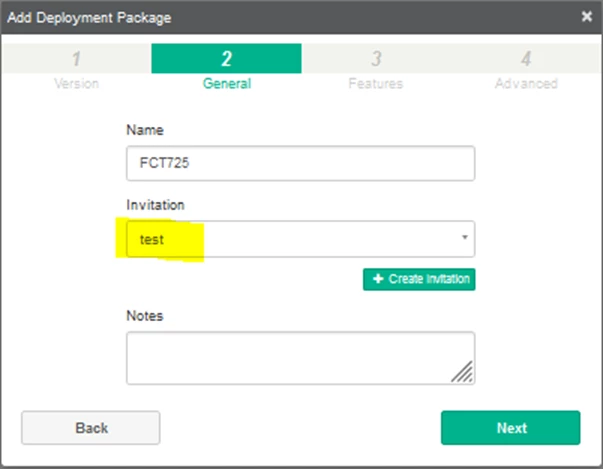The width and height of the screenshot is (603, 469).
Task: Focus the Notes text area
Action: coord(300,358)
